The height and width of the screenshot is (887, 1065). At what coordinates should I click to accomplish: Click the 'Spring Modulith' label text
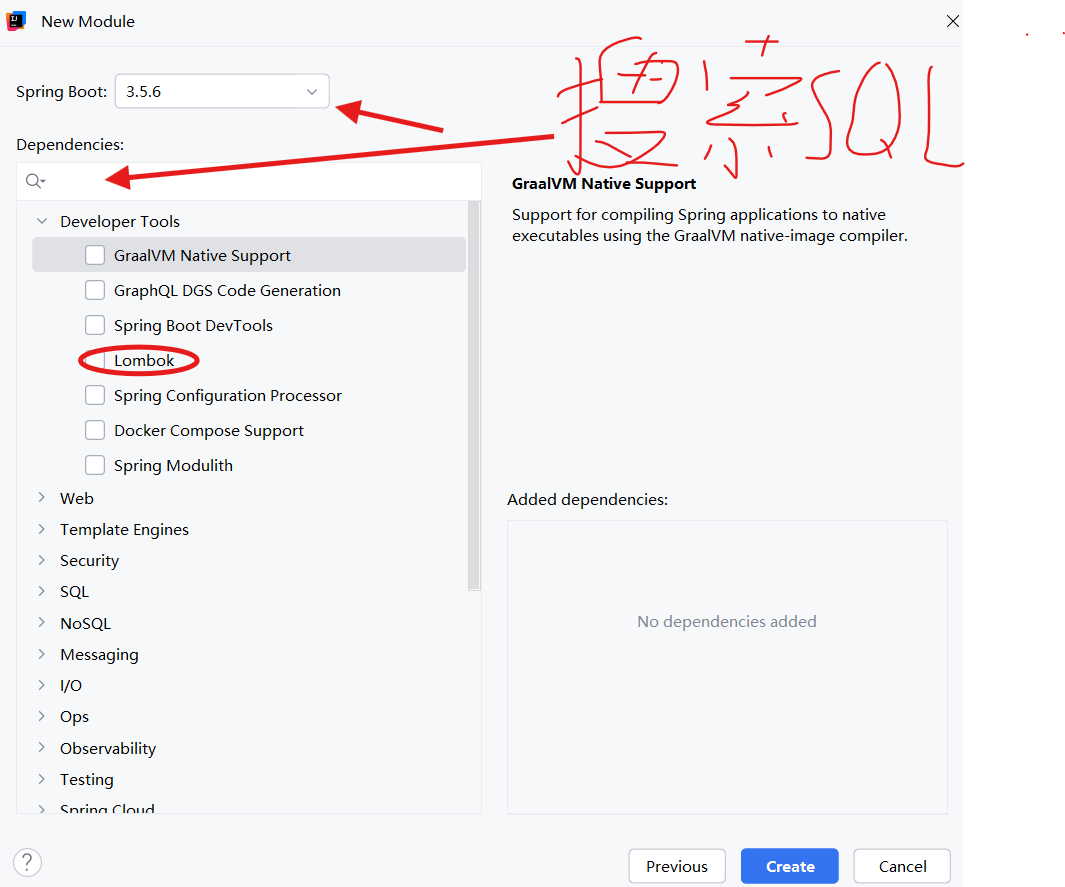[x=173, y=465]
